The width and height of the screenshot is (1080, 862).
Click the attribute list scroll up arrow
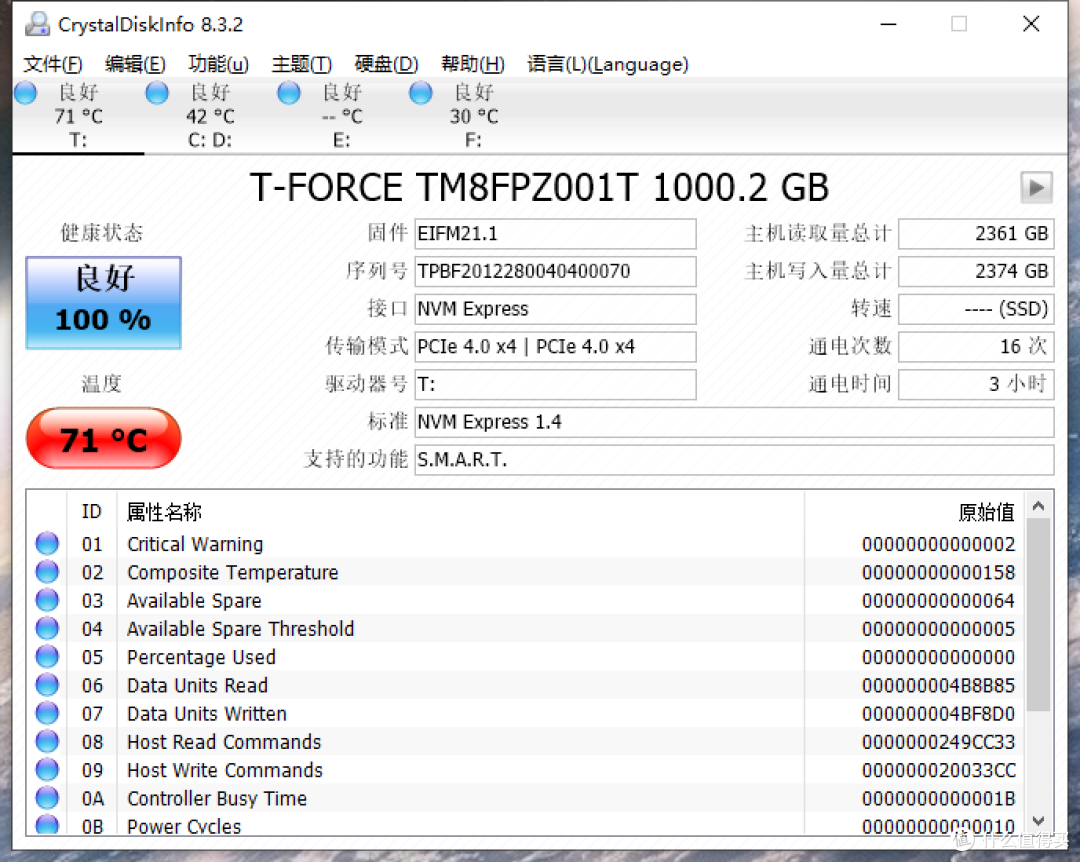click(1038, 506)
